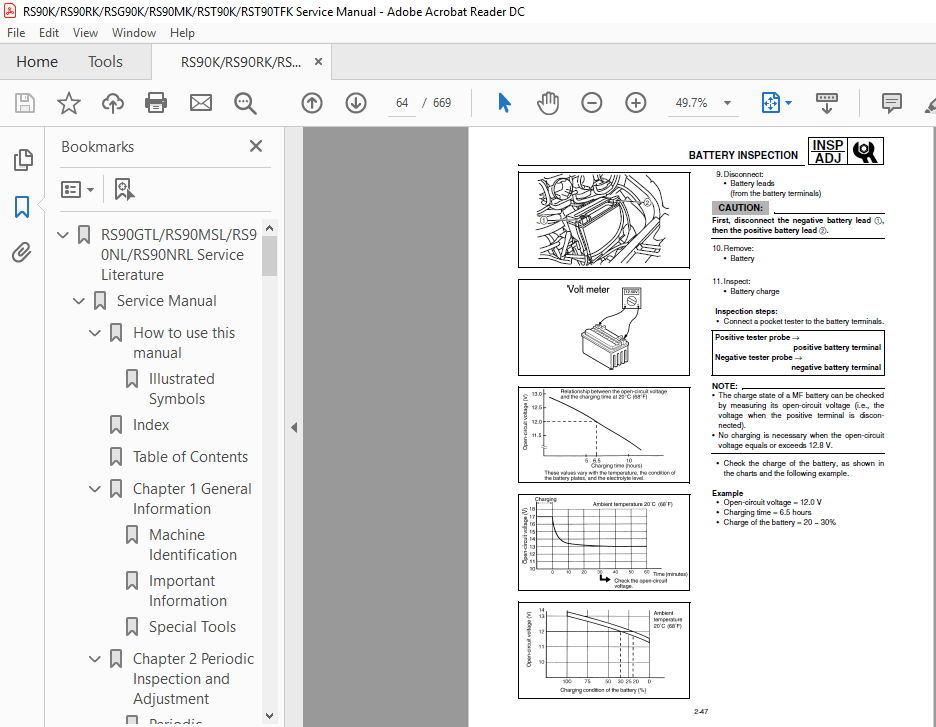Click the BATTERY INSPECTION page heading

(743, 155)
